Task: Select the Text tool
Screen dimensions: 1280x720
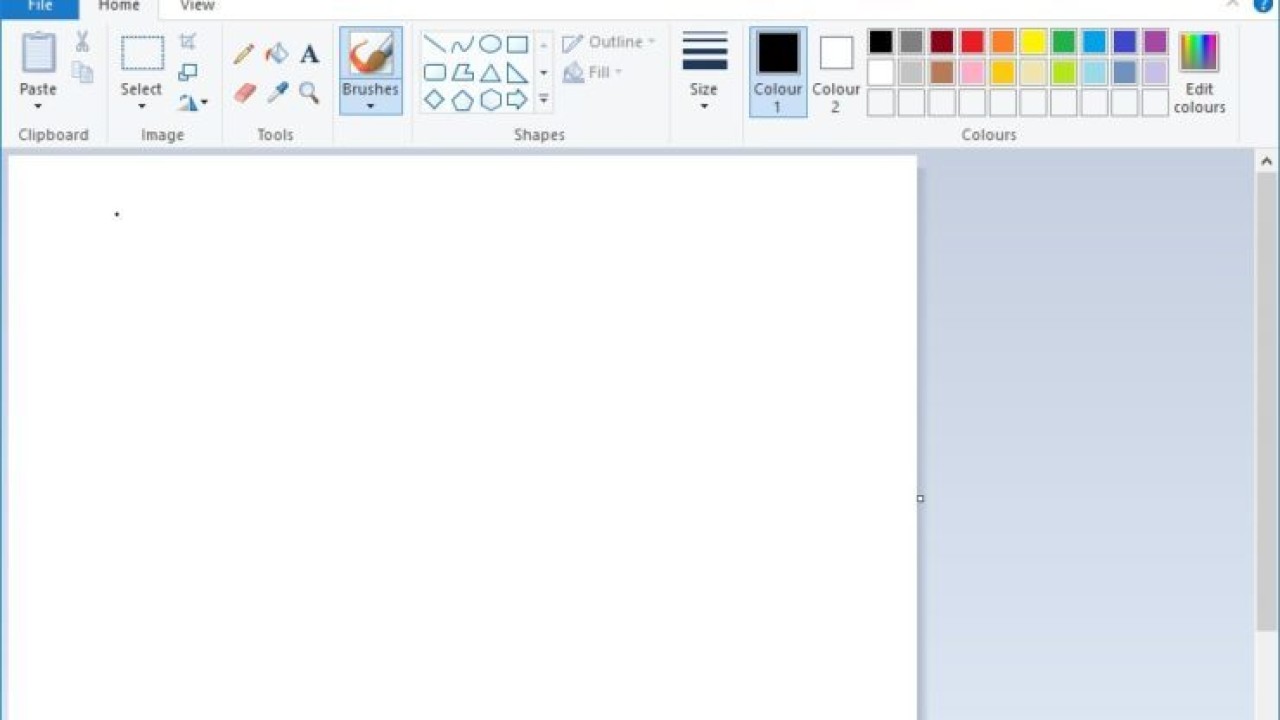Action: point(309,54)
